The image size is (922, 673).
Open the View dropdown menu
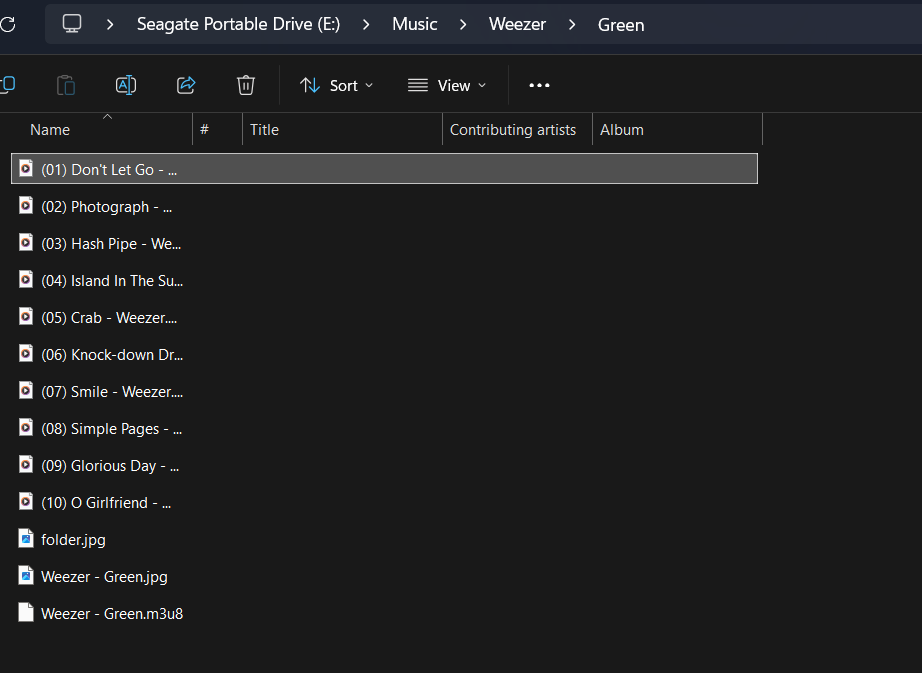[x=447, y=86]
